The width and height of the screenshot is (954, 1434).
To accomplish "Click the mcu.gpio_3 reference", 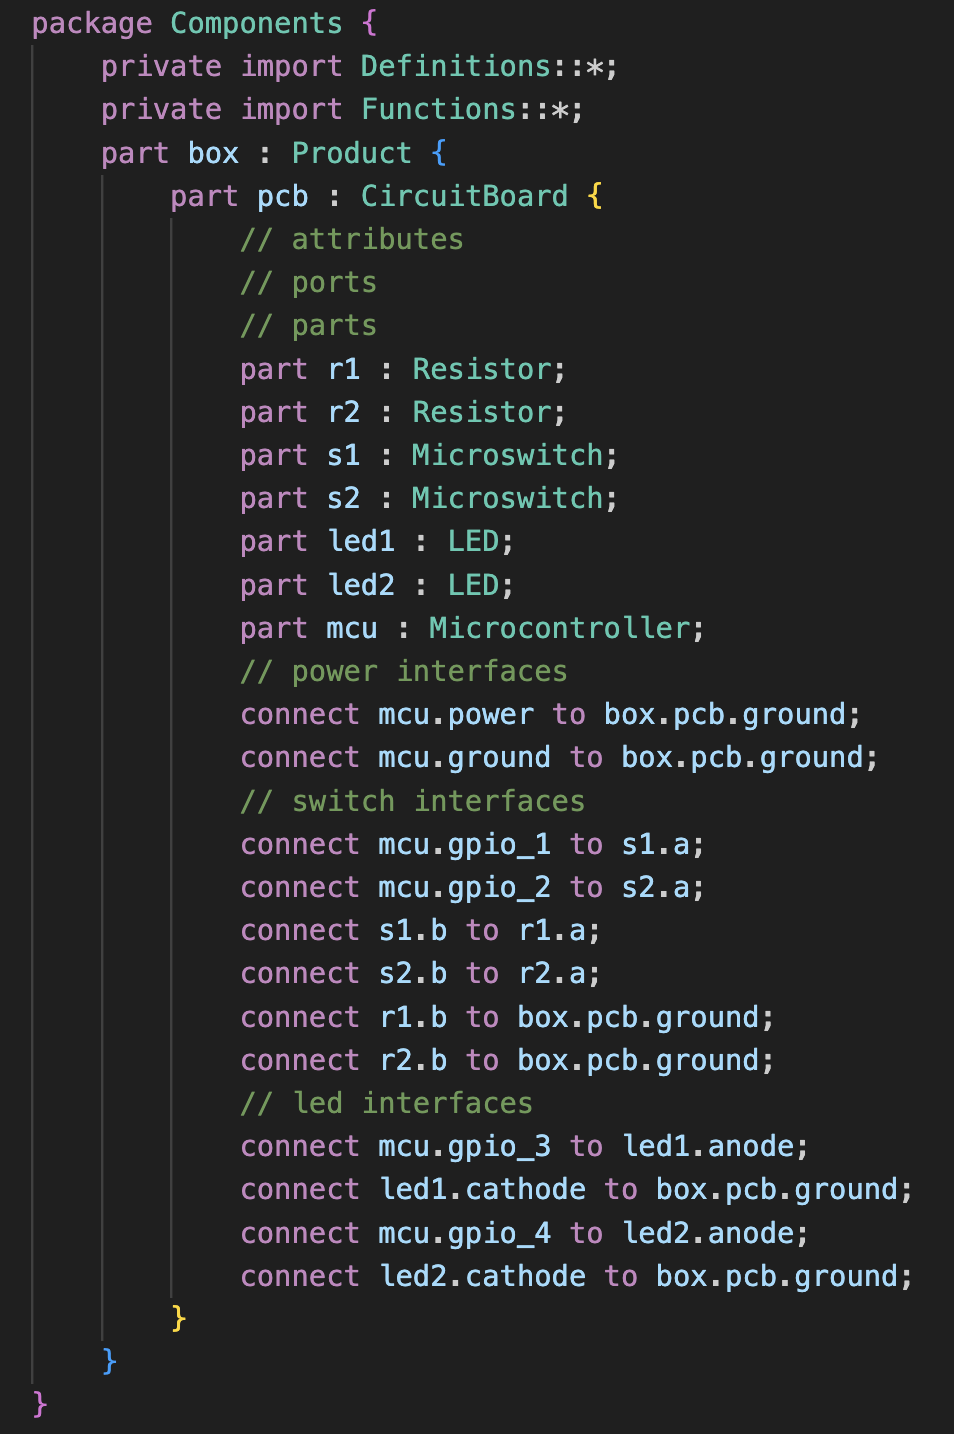I will (464, 1146).
